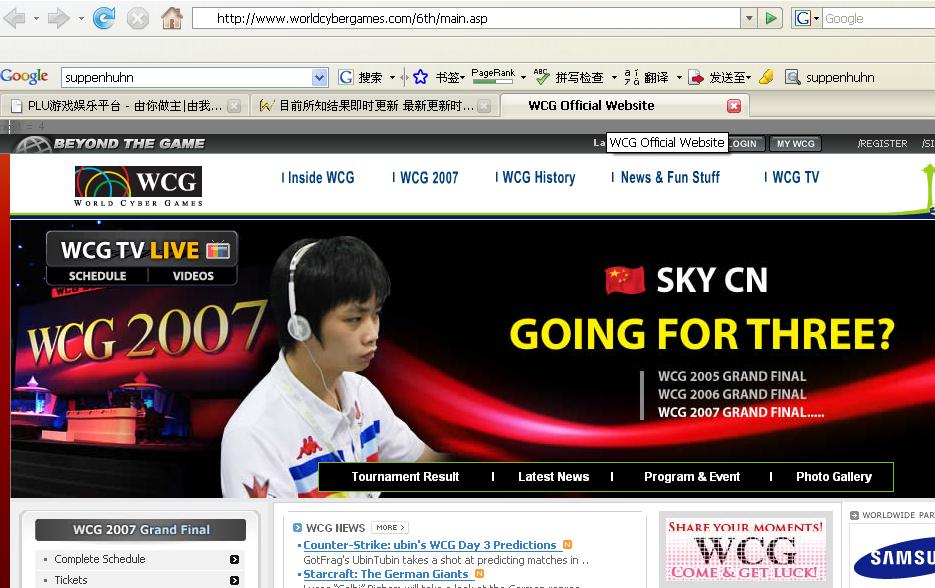Open the 拼写检查 dropdown arrow
This screenshot has width=935, height=588.
pyautogui.click(x=614, y=77)
